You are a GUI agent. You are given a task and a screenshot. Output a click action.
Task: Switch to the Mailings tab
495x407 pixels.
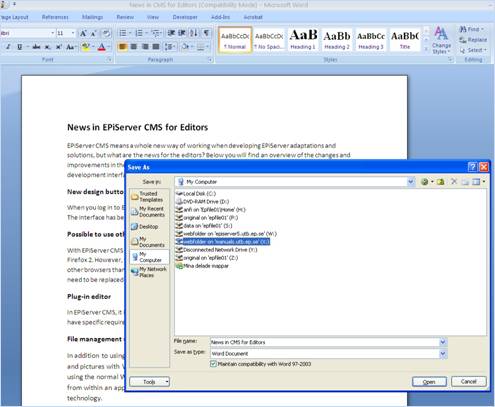(92, 17)
